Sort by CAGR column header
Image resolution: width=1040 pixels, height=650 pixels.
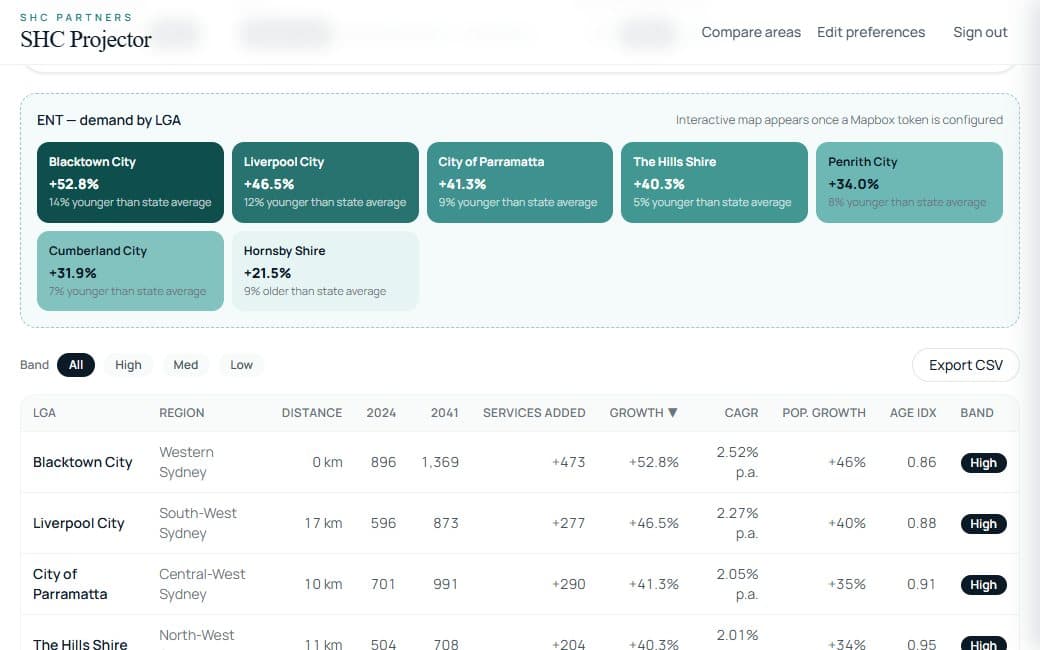(741, 413)
